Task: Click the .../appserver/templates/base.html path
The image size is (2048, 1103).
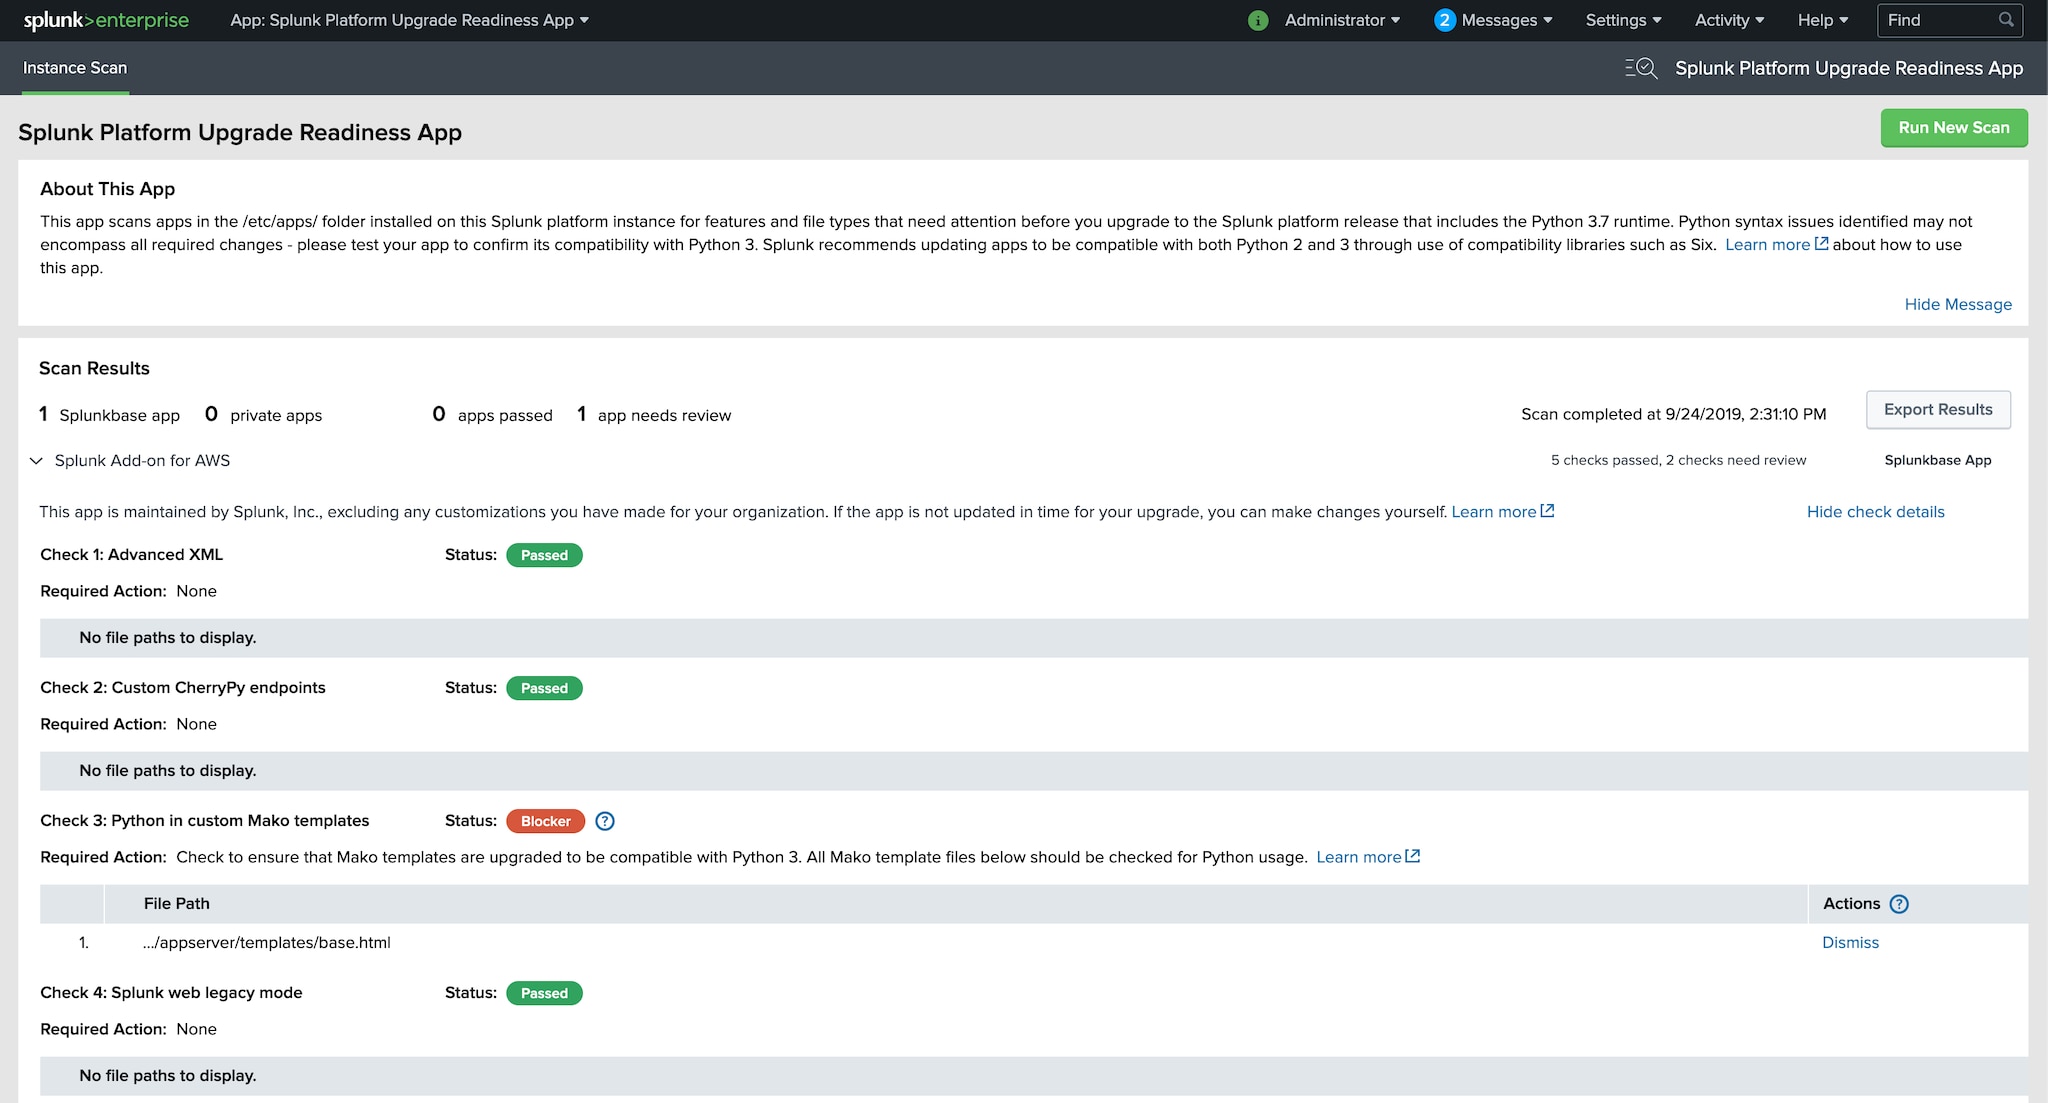Action: 266,943
